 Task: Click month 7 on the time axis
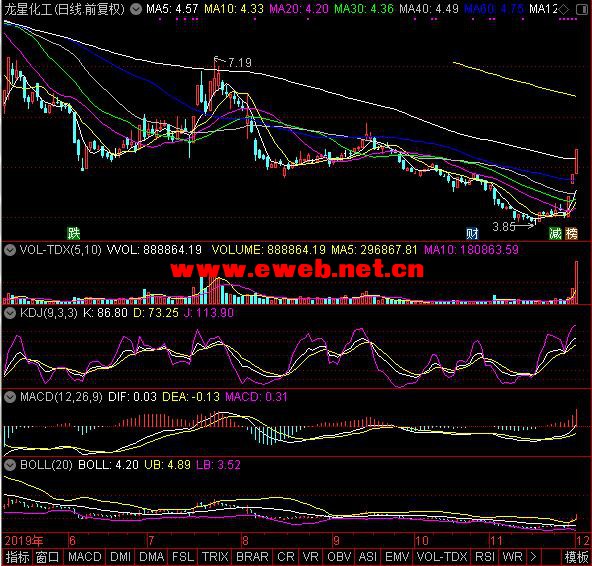[151, 541]
